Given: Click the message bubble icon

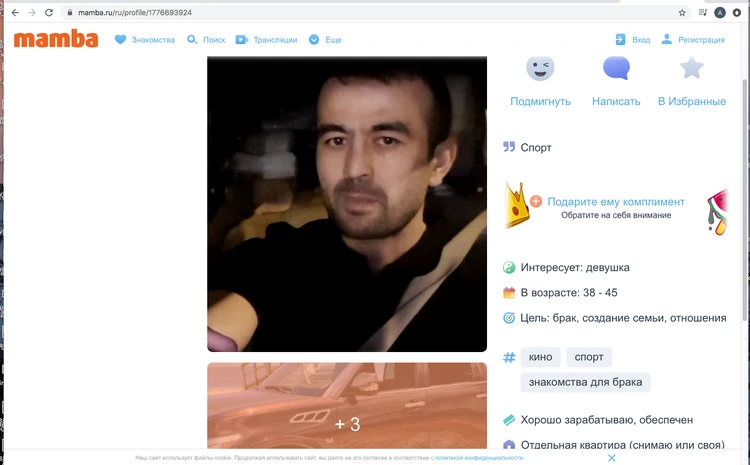Looking at the screenshot, I should (616, 68).
